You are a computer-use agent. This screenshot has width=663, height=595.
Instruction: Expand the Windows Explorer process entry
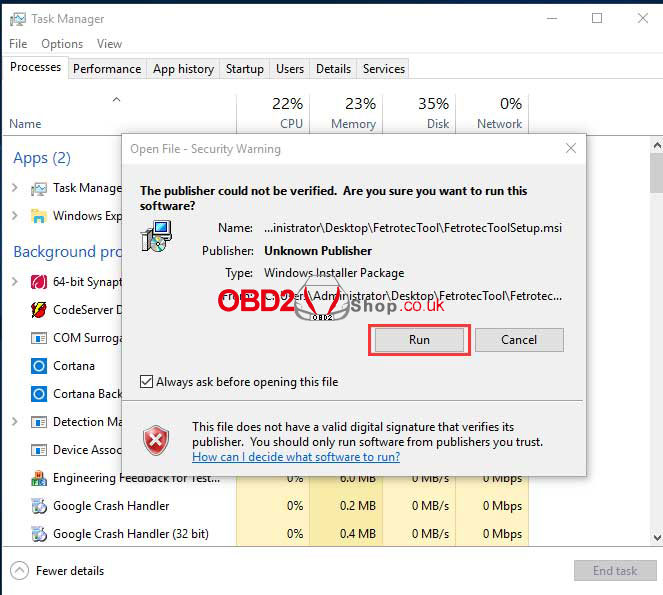(x=15, y=216)
